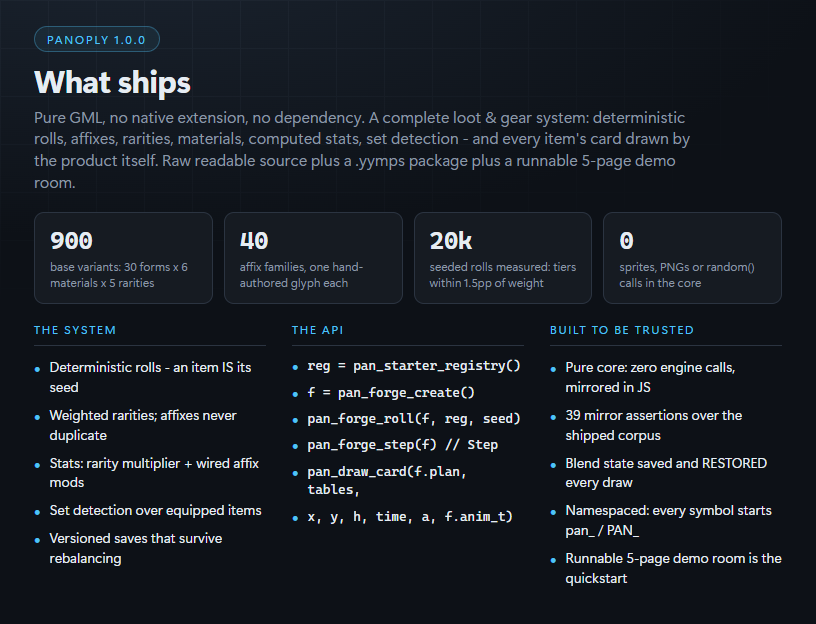
Task: Select the 40 affix families stat card
Action: click(x=313, y=258)
